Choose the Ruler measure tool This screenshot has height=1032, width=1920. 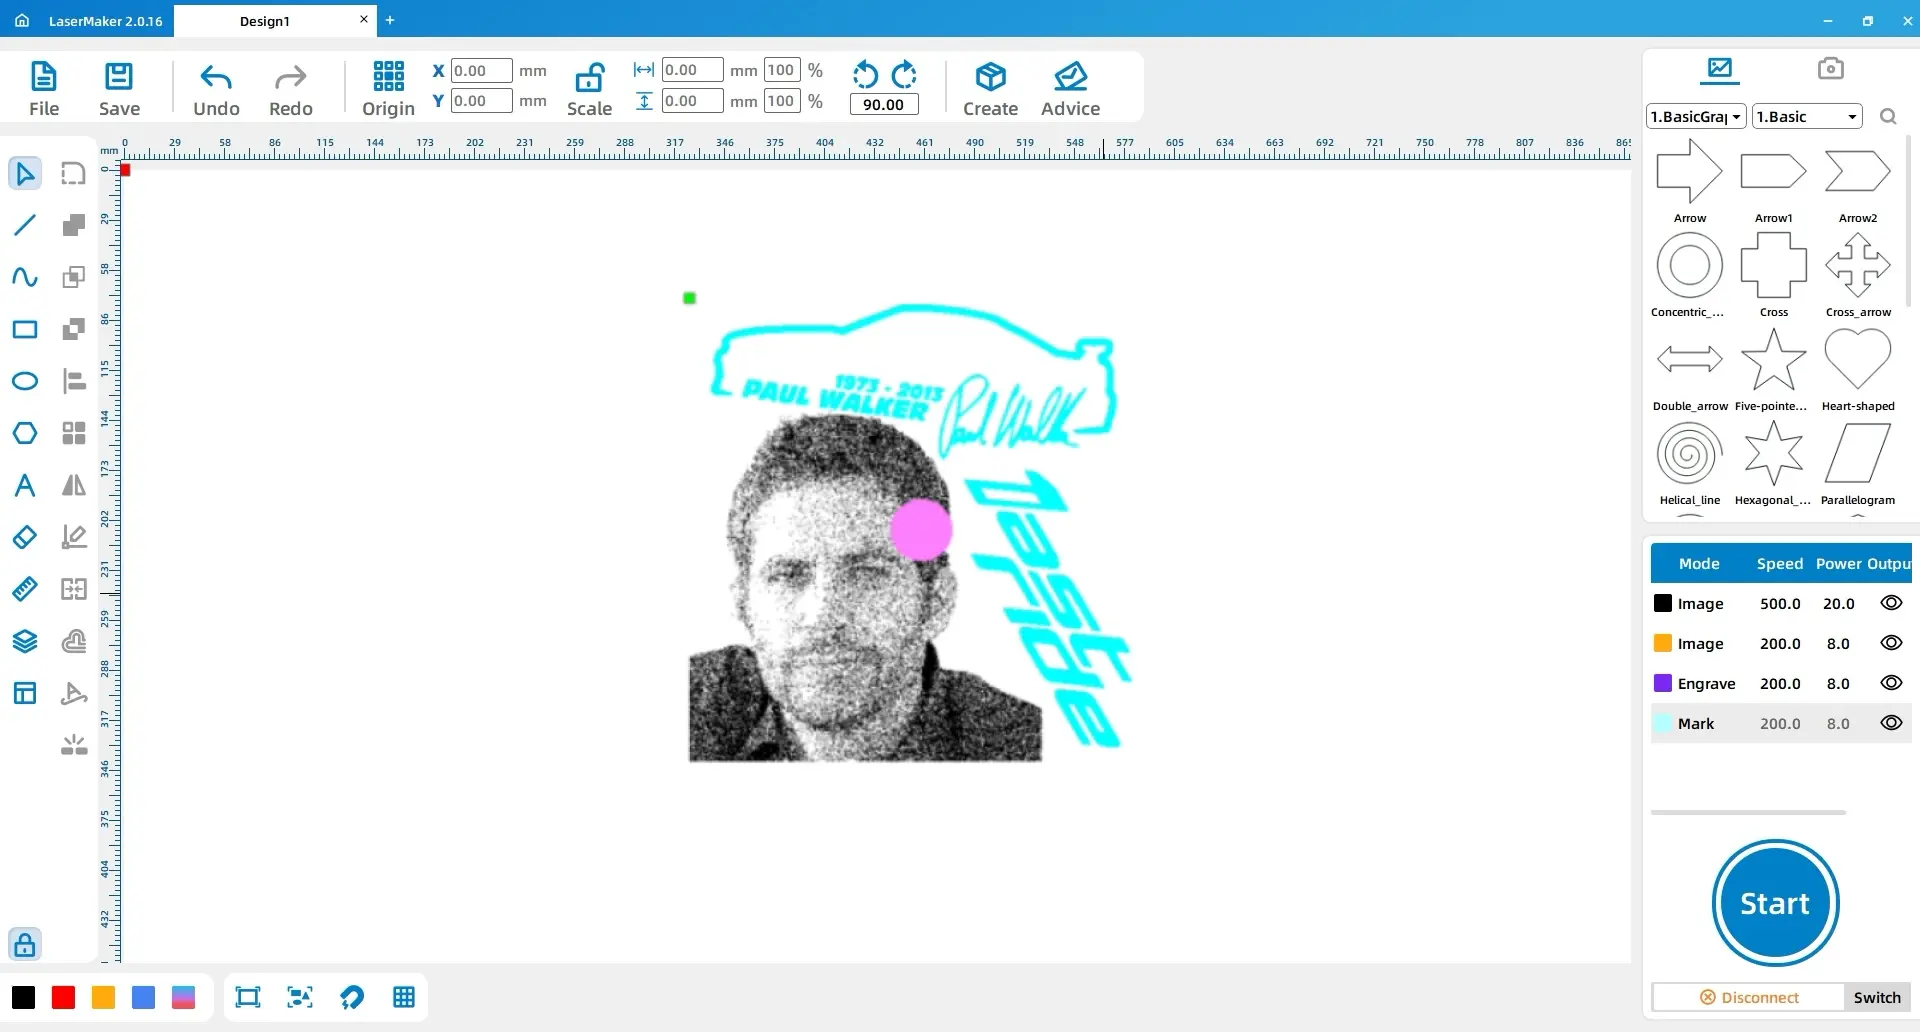pyautogui.click(x=25, y=589)
